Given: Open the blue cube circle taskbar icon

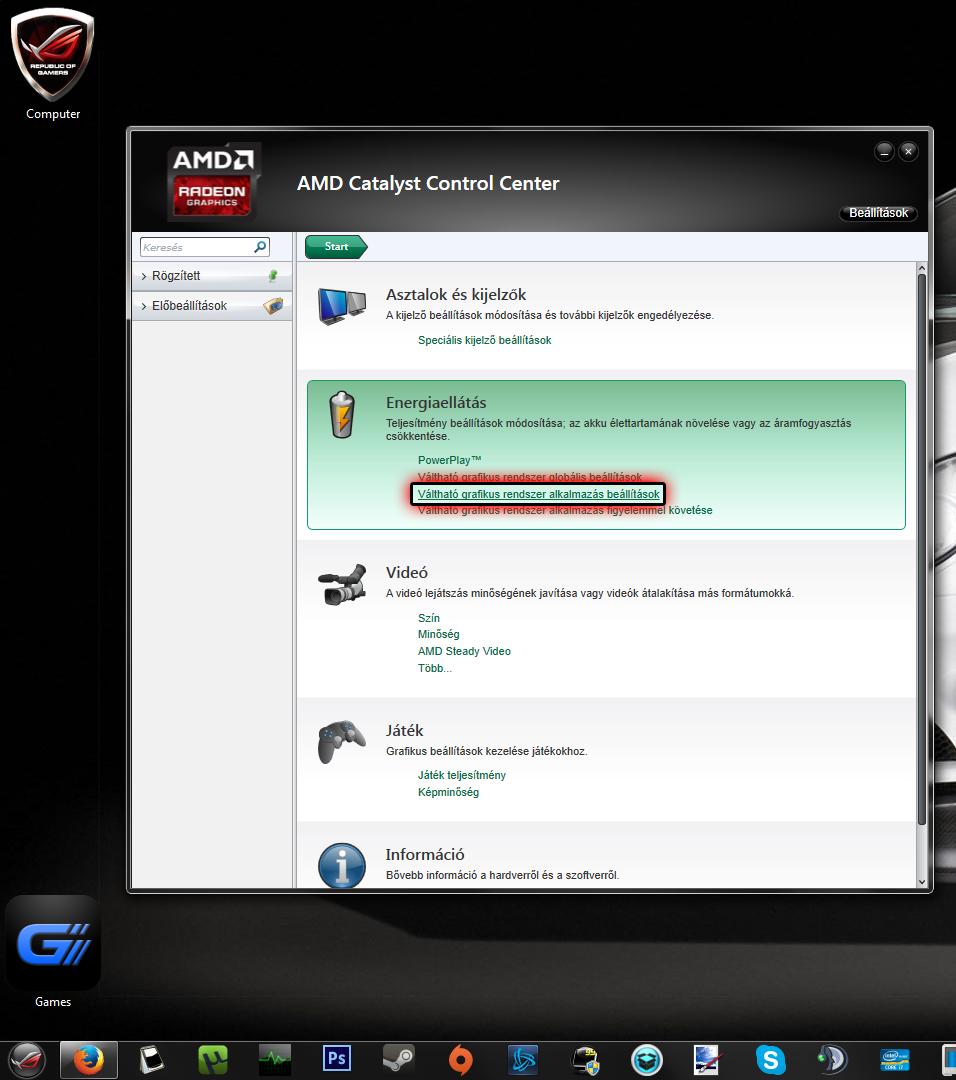Looking at the screenshot, I should [x=647, y=1059].
